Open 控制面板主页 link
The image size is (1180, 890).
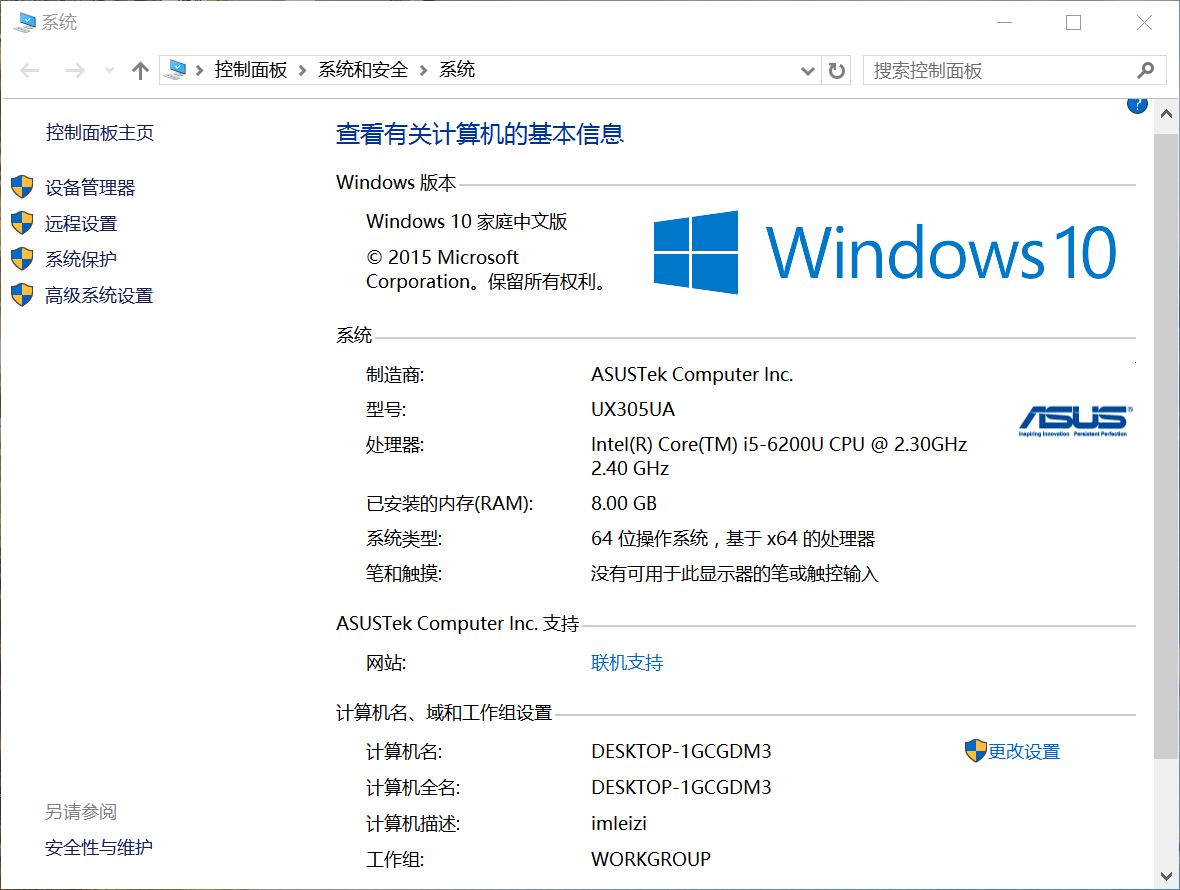click(99, 133)
